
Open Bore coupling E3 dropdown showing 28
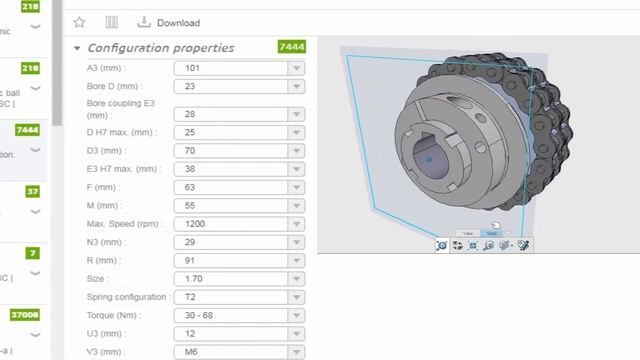[x=239, y=114]
